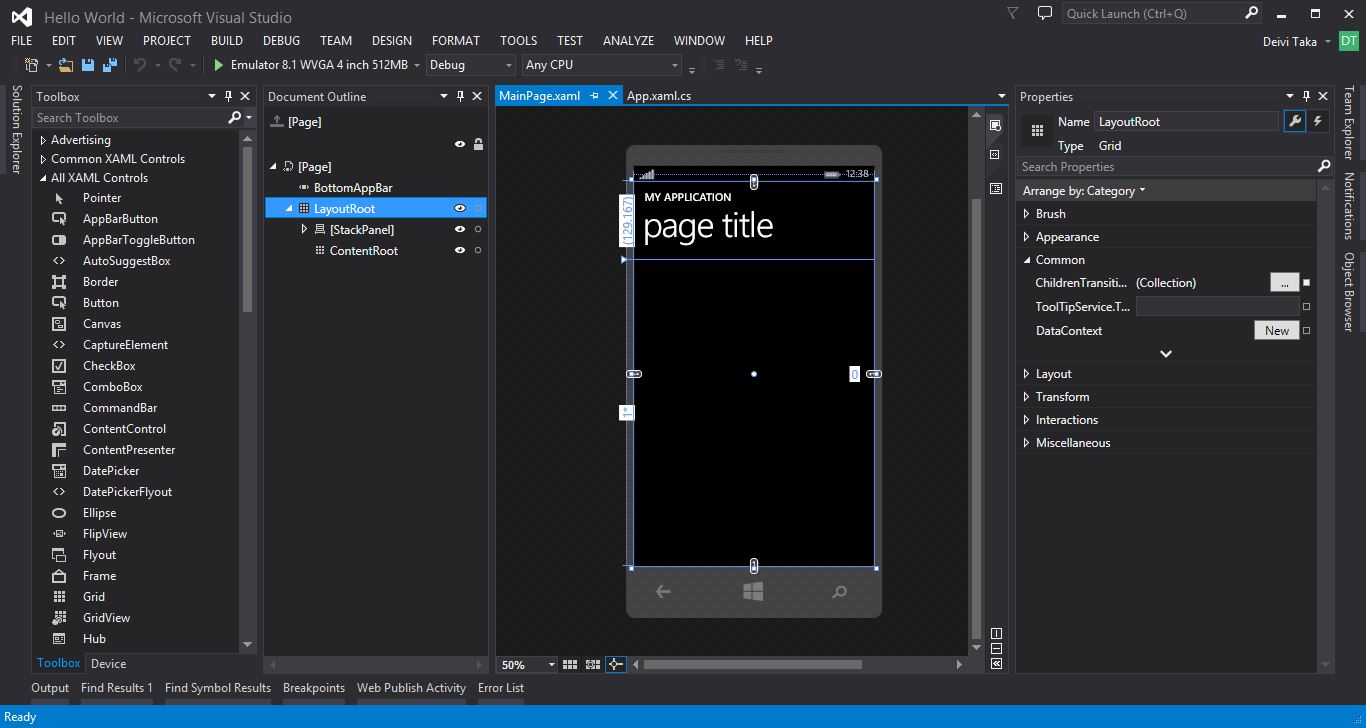Show the snap grid in designer
The height and width of the screenshot is (728, 1366).
(x=570, y=664)
